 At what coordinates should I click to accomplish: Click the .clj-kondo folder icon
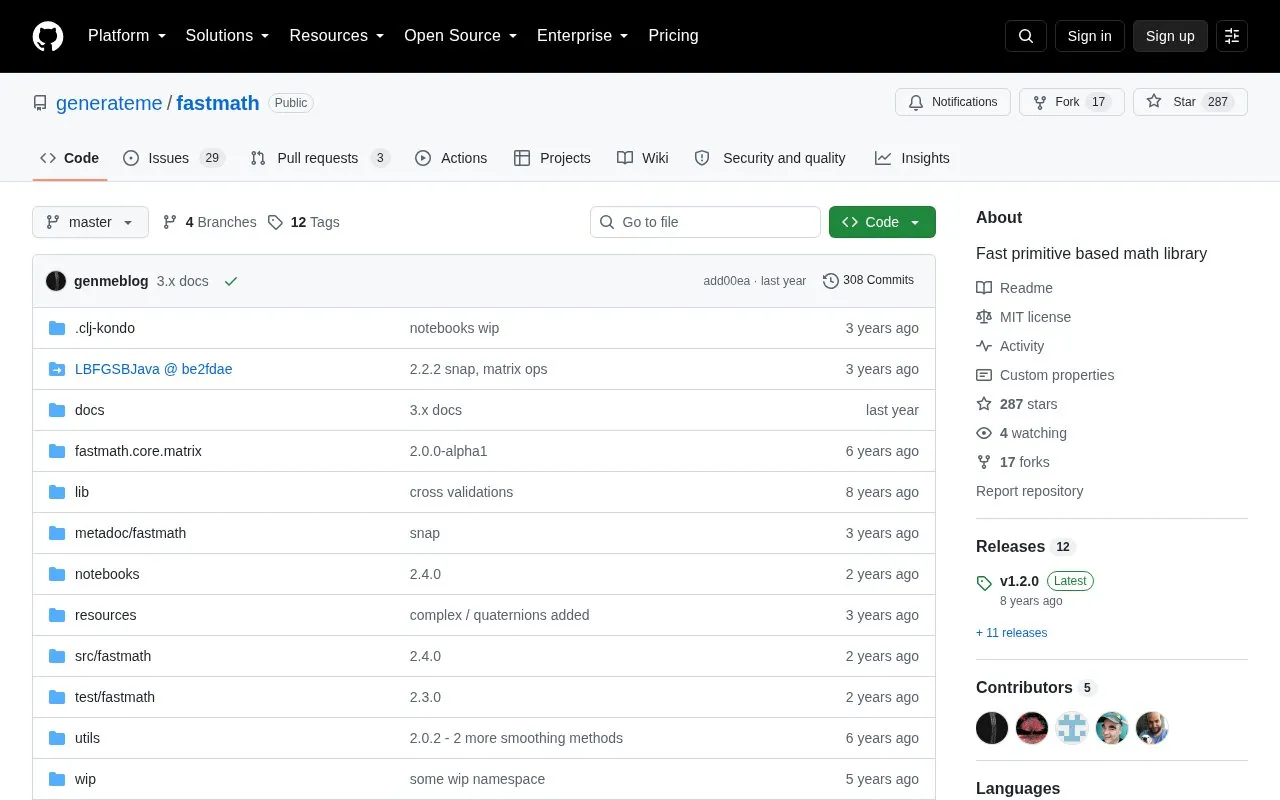tap(57, 328)
